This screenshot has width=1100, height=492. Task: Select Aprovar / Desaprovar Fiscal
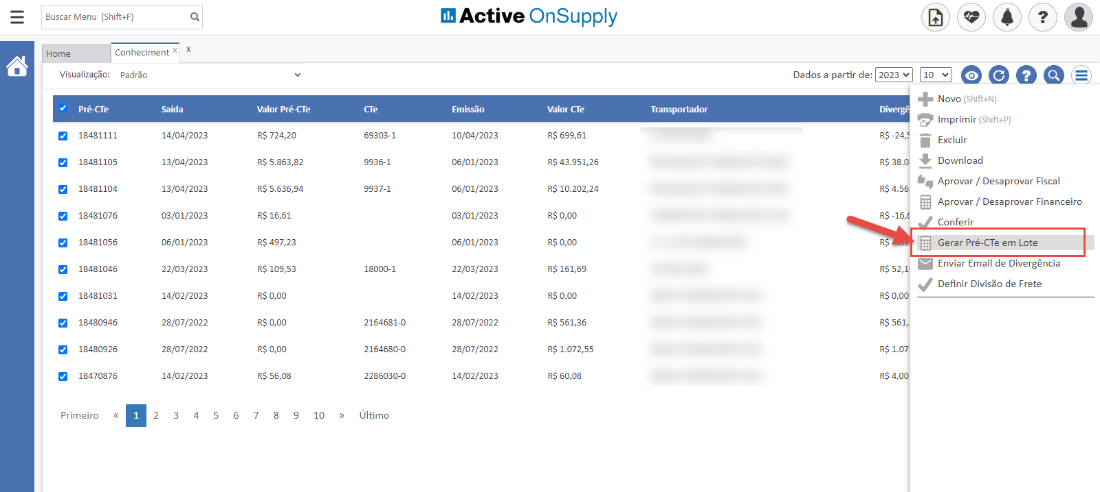(x=988, y=181)
